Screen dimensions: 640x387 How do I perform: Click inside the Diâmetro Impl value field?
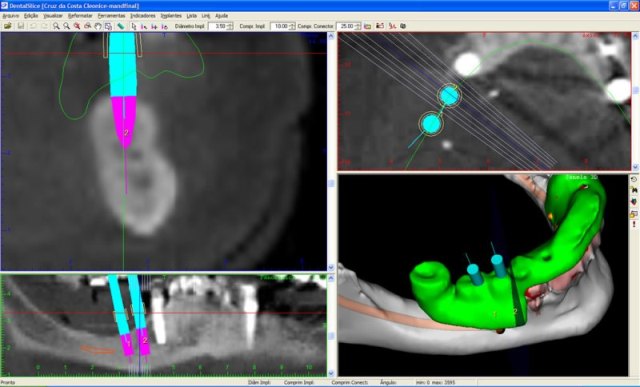point(218,26)
